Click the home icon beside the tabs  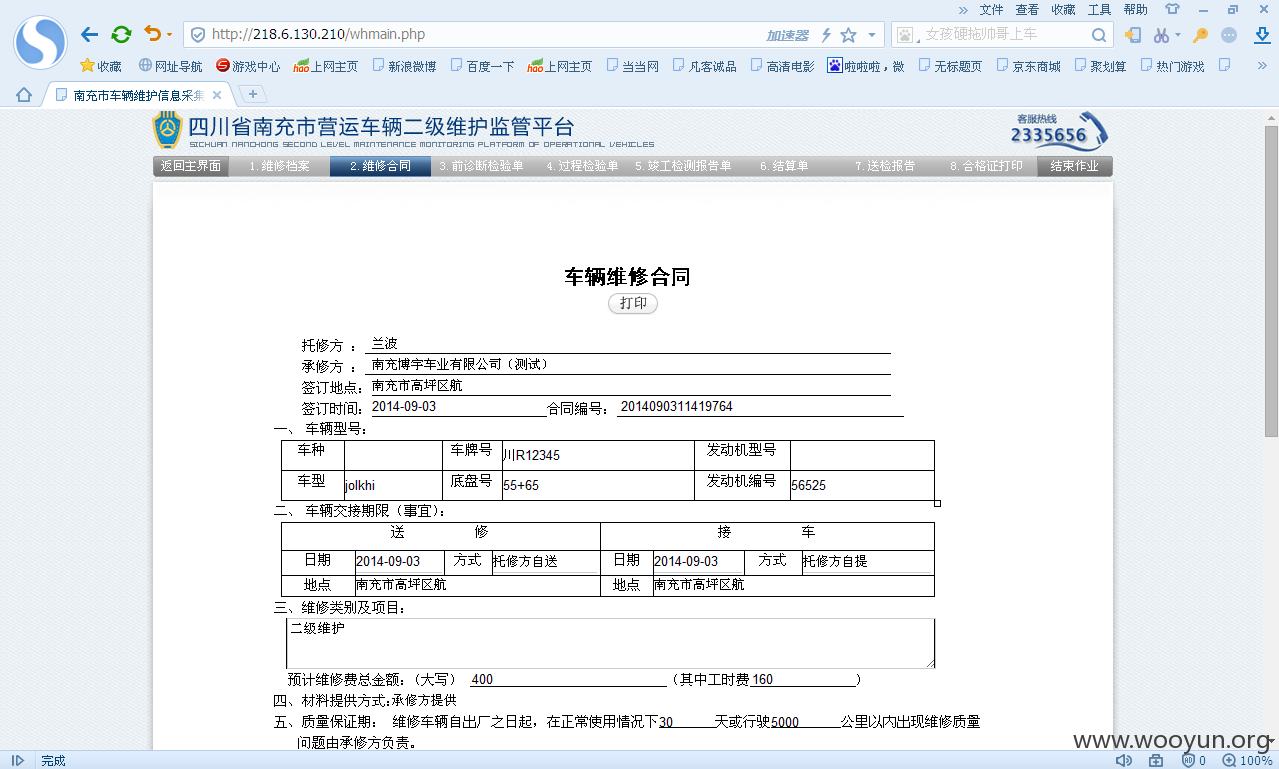click(x=24, y=95)
